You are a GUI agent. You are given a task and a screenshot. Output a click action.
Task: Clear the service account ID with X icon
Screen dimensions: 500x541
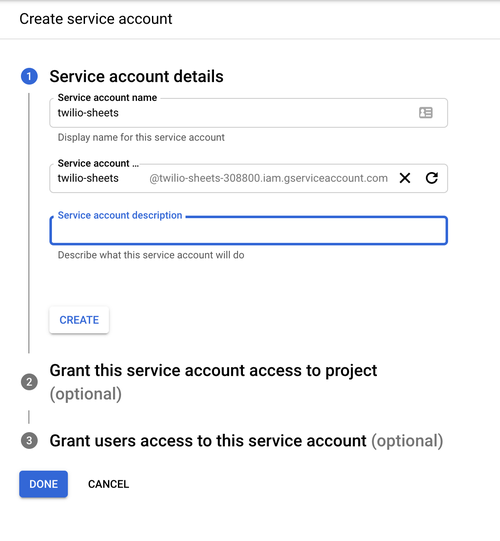point(405,178)
